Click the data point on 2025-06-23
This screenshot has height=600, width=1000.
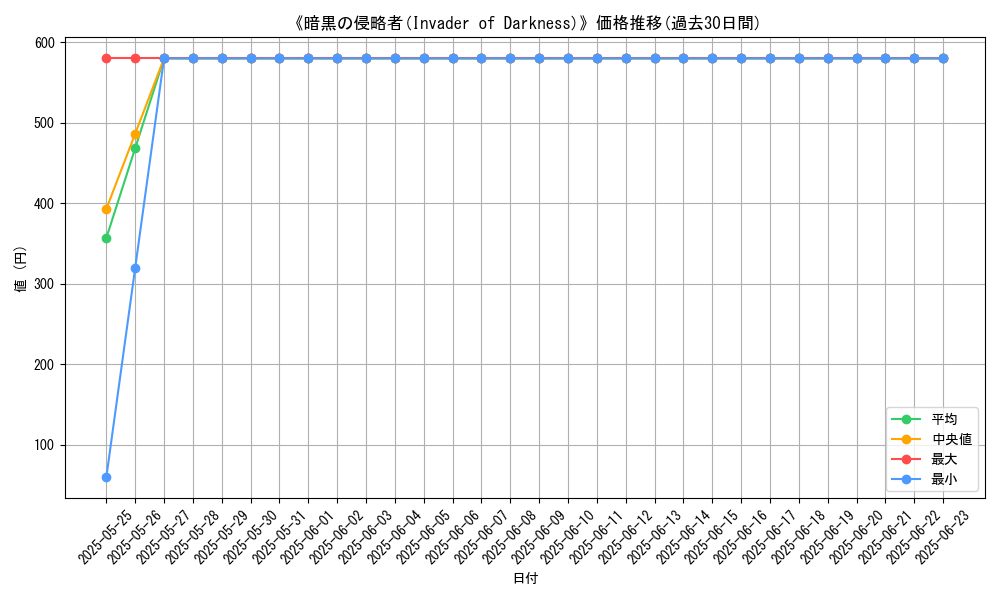pyautogui.click(x=943, y=59)
